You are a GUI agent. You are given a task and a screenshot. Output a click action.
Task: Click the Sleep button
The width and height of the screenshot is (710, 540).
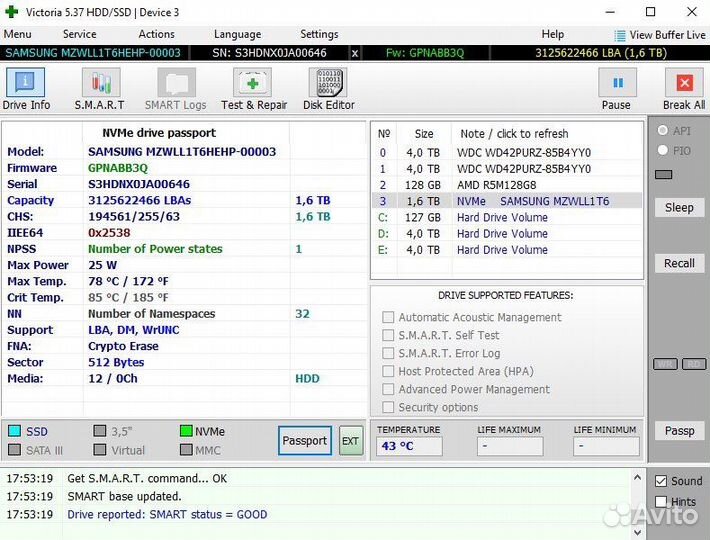click(x=679, y=208)
